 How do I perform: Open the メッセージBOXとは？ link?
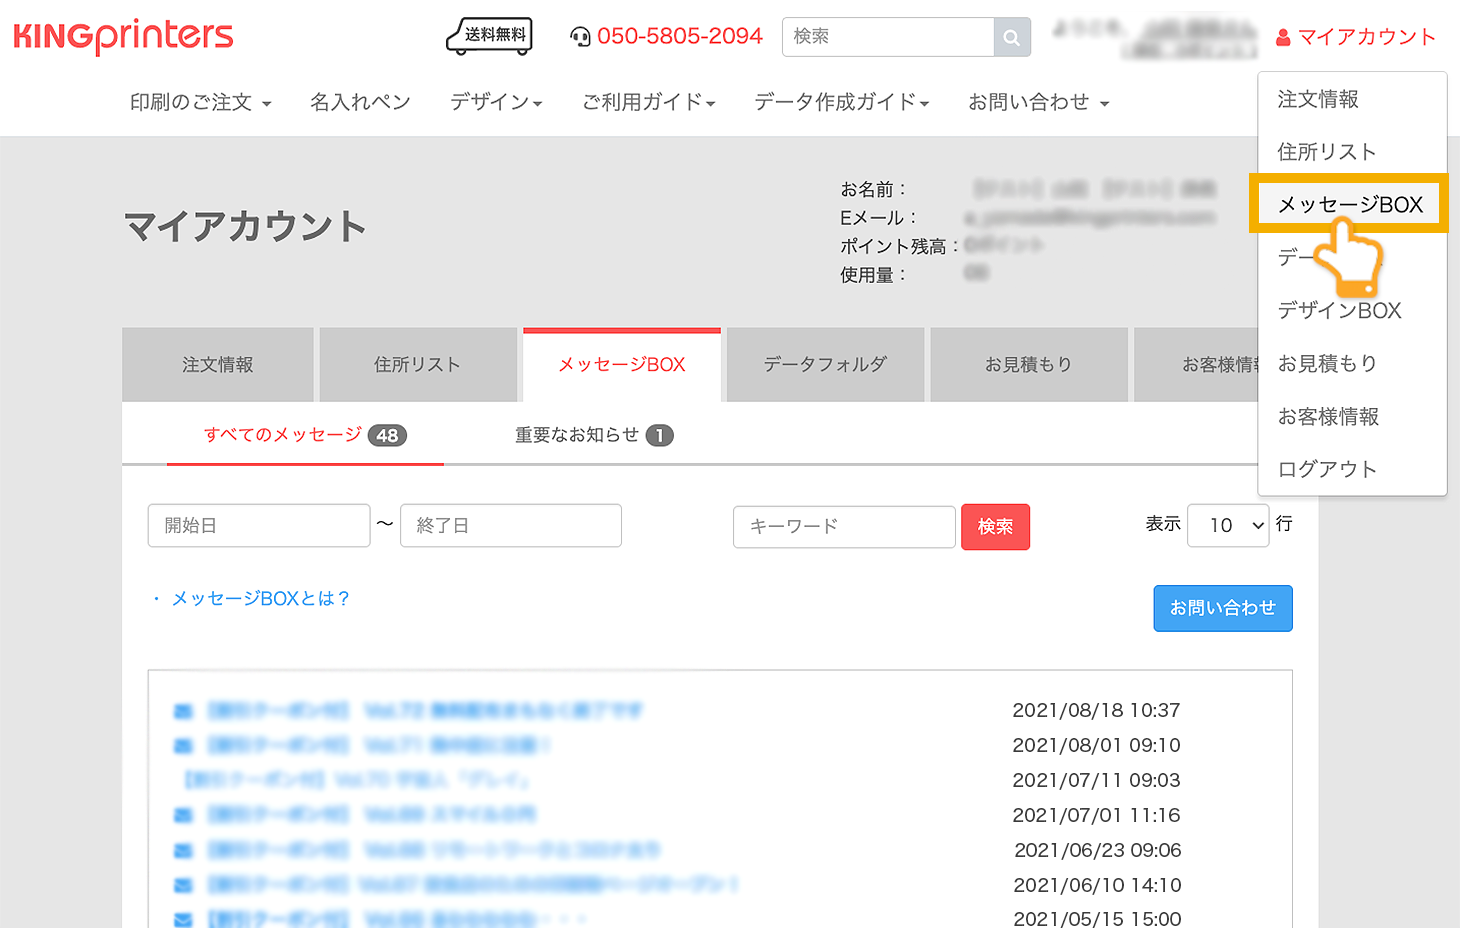pos(260,599)
